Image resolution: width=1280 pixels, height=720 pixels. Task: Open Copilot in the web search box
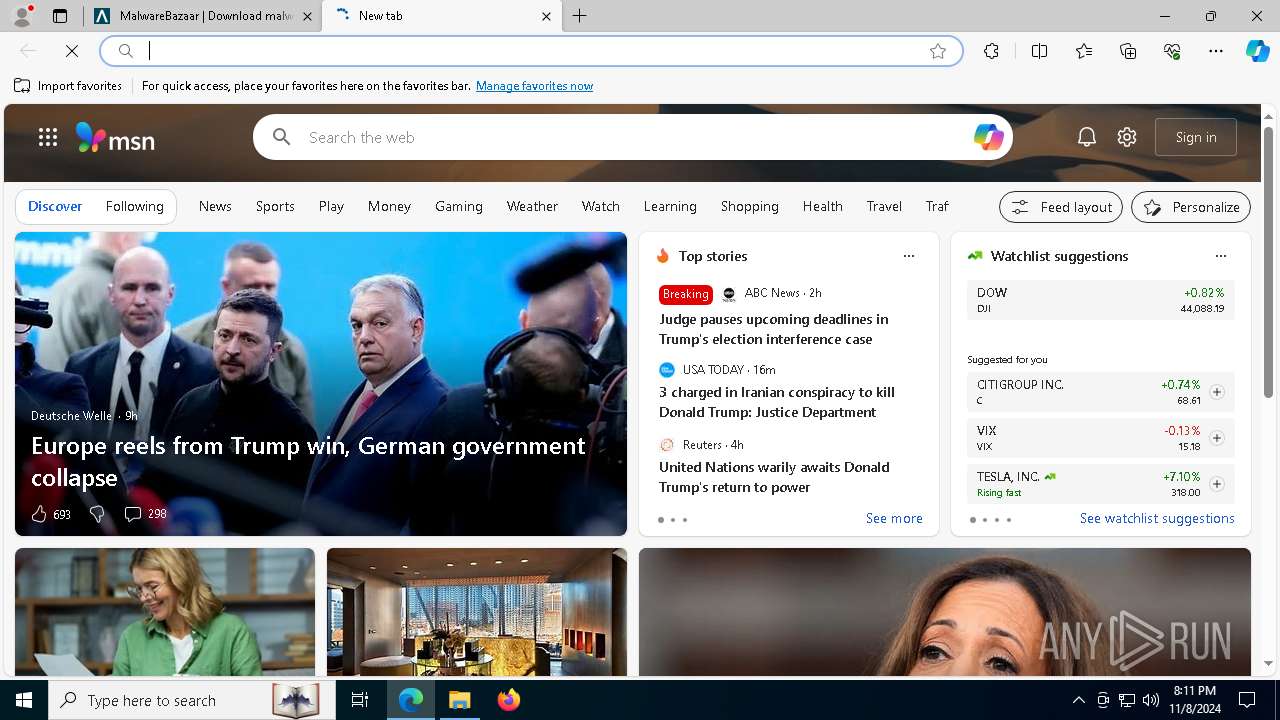click(988, 137)
